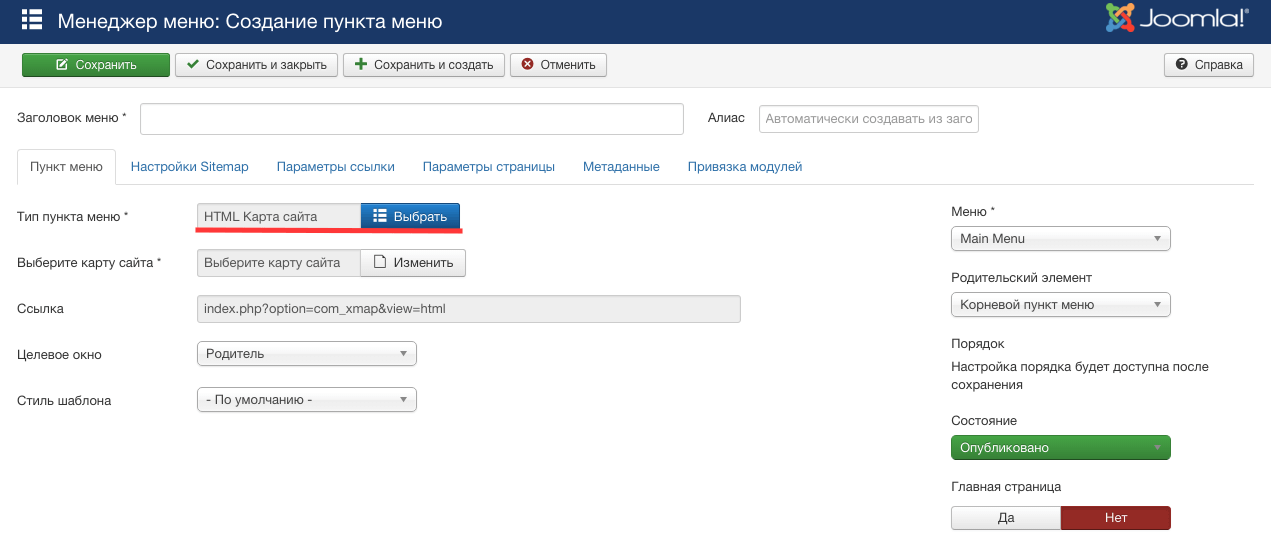Click Выбрать list icon for menu item type

(x=379, y=216)
